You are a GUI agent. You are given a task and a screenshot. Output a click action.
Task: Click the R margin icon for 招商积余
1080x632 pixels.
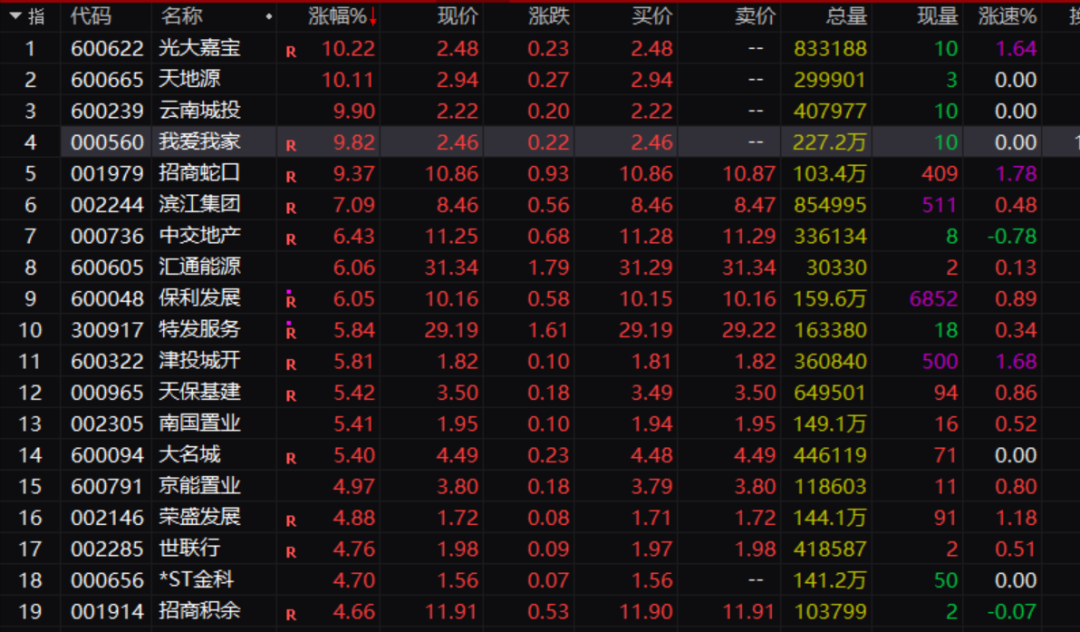[291, 614]
